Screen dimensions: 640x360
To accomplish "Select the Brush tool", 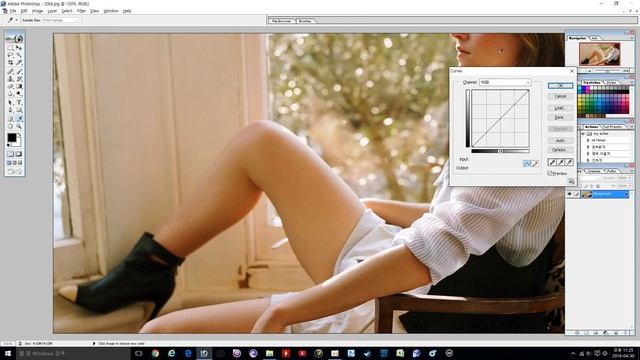I will 19,71.
